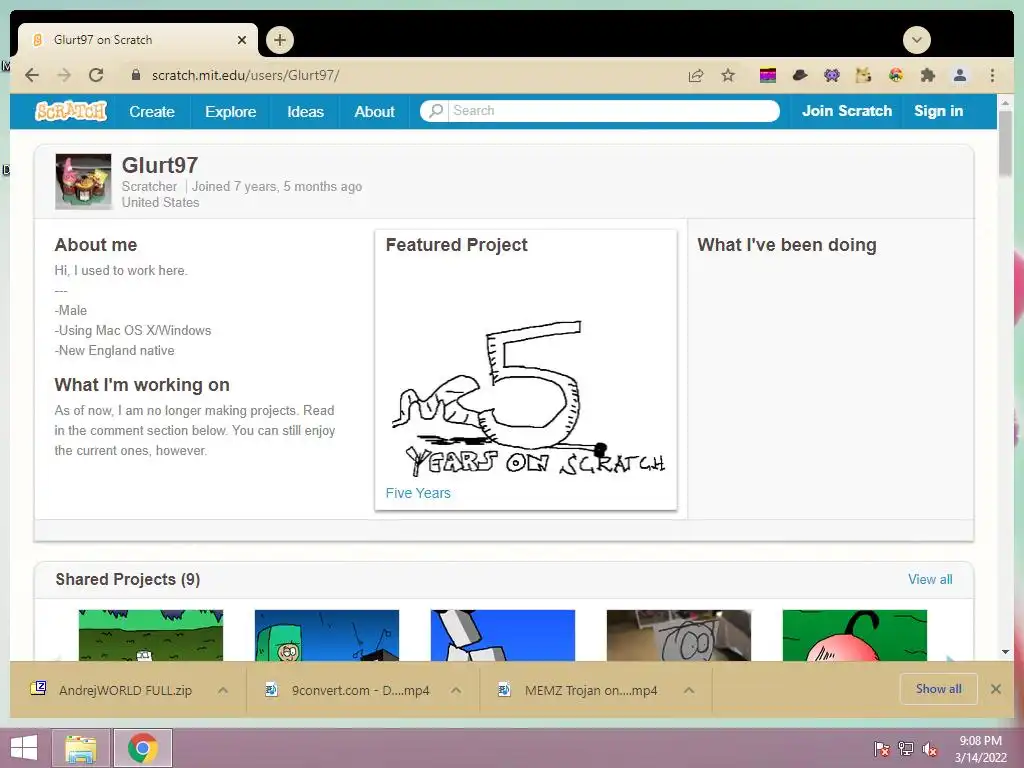The height and width of the screenshot is (768, 1024).
Task: Click the colorful ball extension icon
Action: pos(895,75)
